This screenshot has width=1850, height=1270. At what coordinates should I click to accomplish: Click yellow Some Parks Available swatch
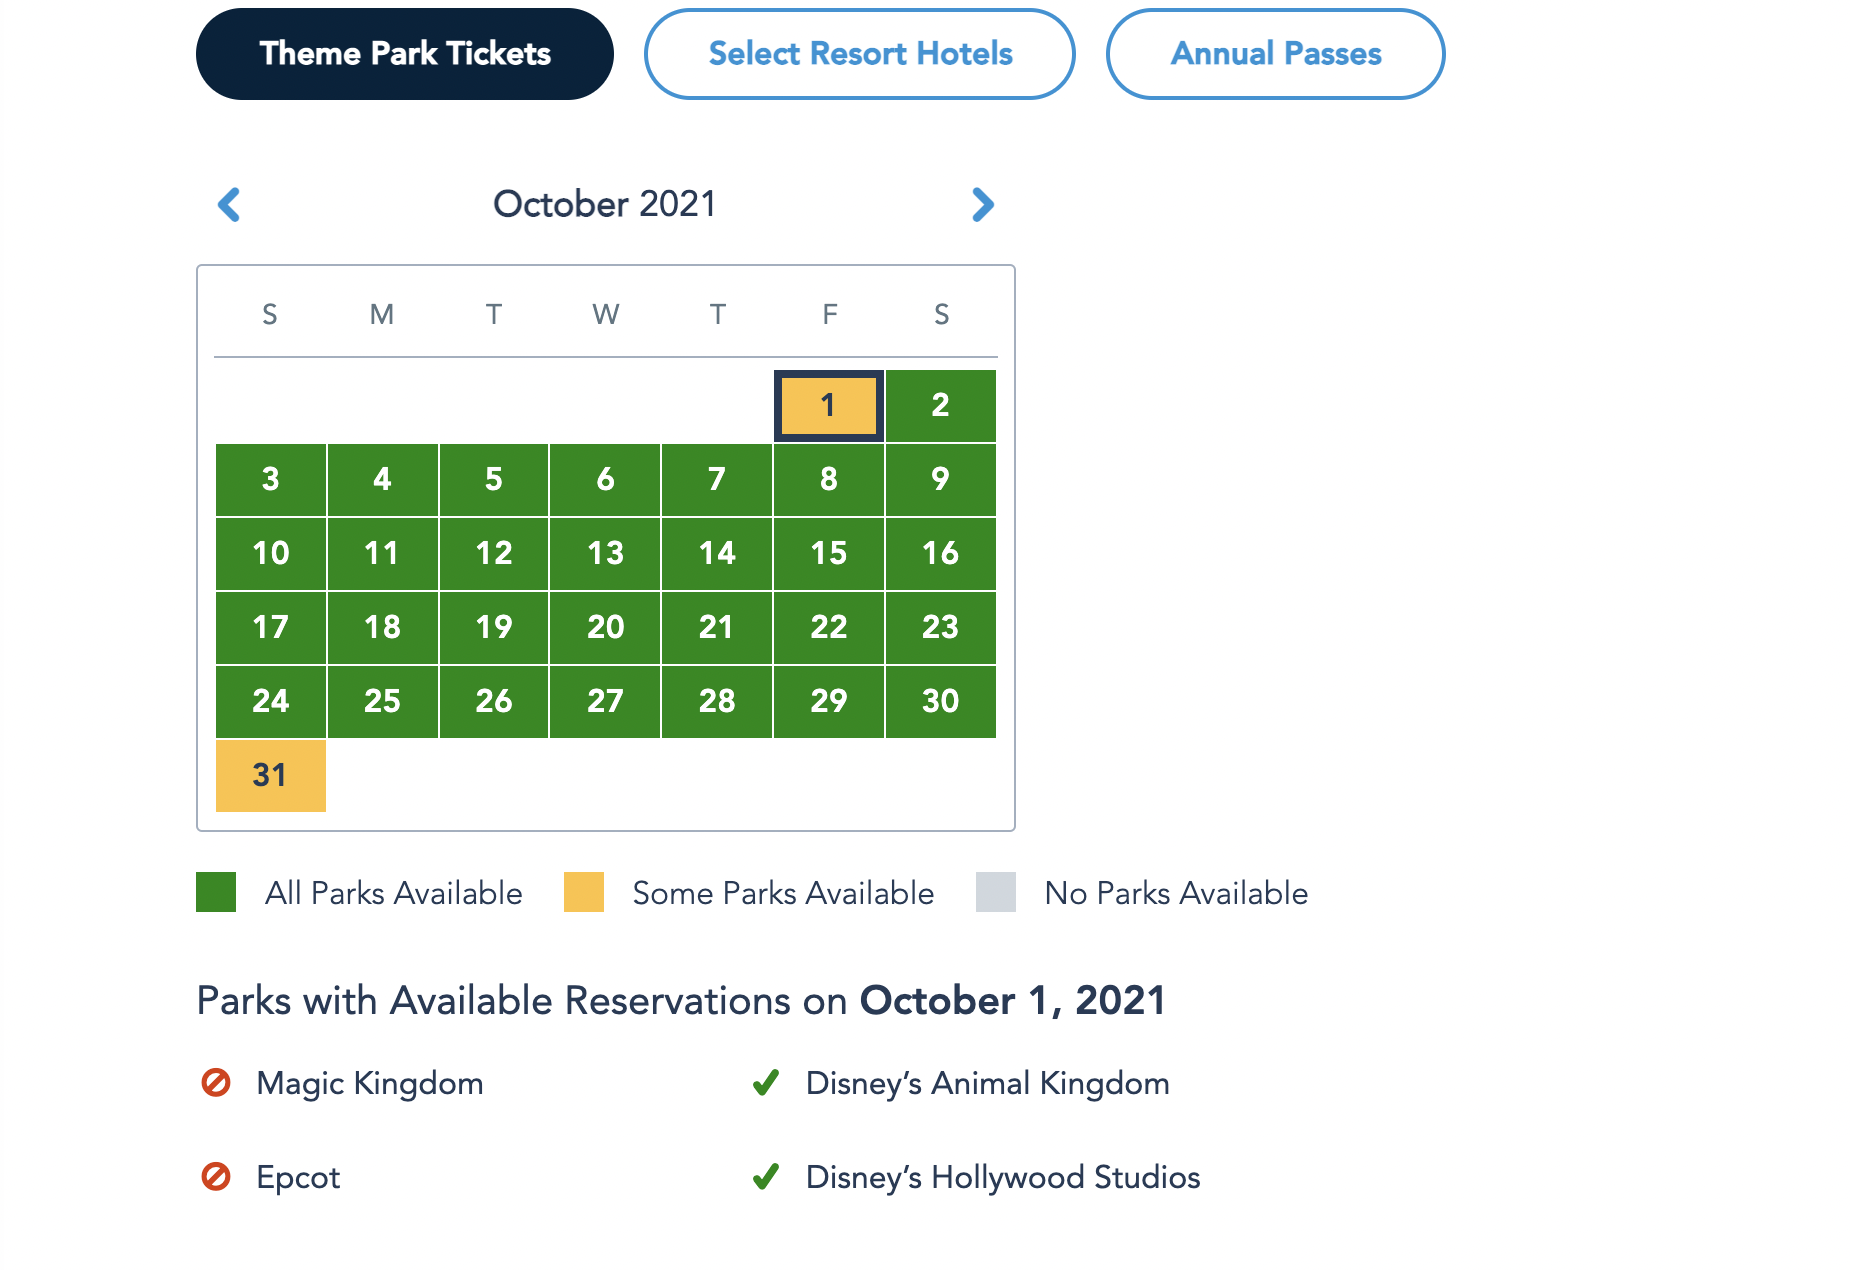click(x=584, y=892)
